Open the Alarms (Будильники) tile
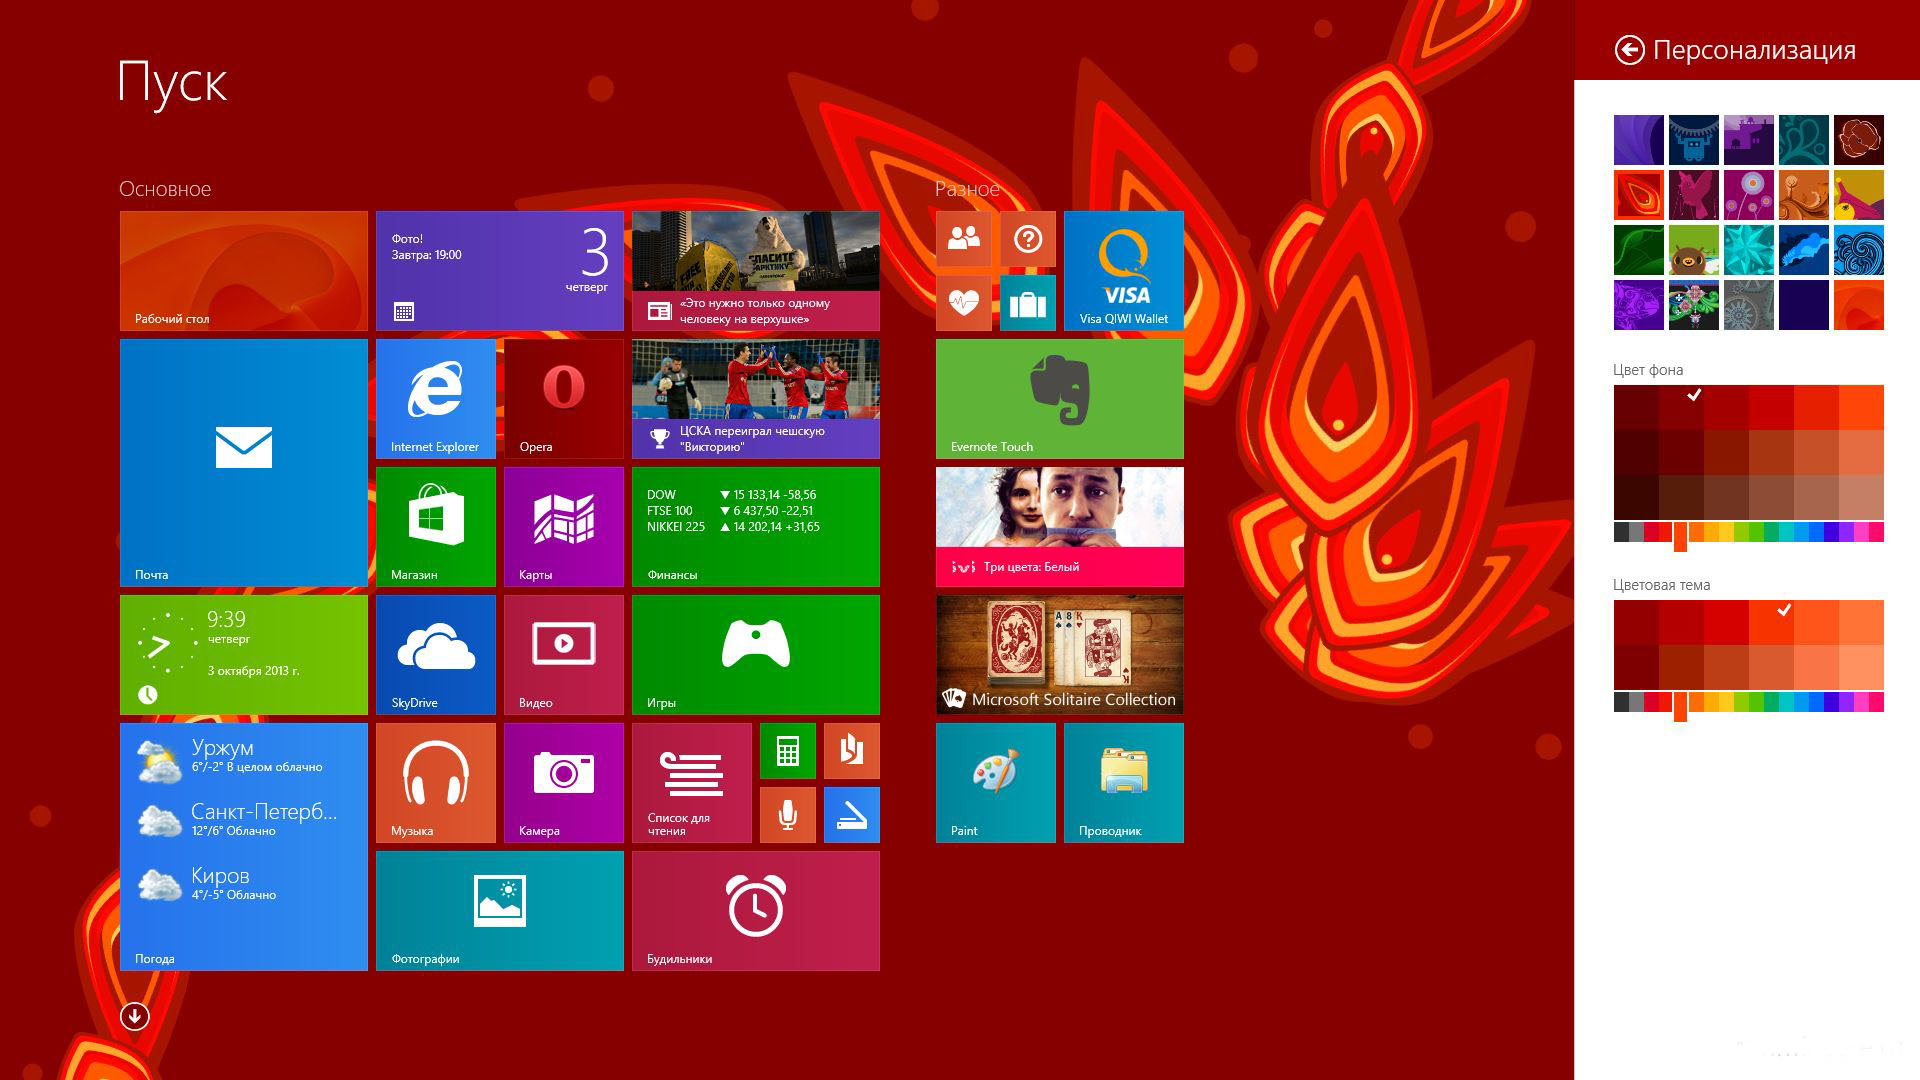 tap(755, 910)
